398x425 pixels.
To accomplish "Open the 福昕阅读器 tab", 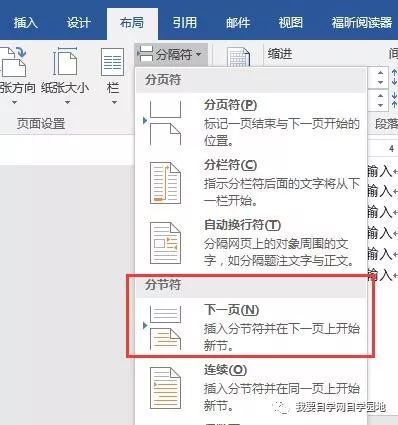I will (x=362, y=23).
